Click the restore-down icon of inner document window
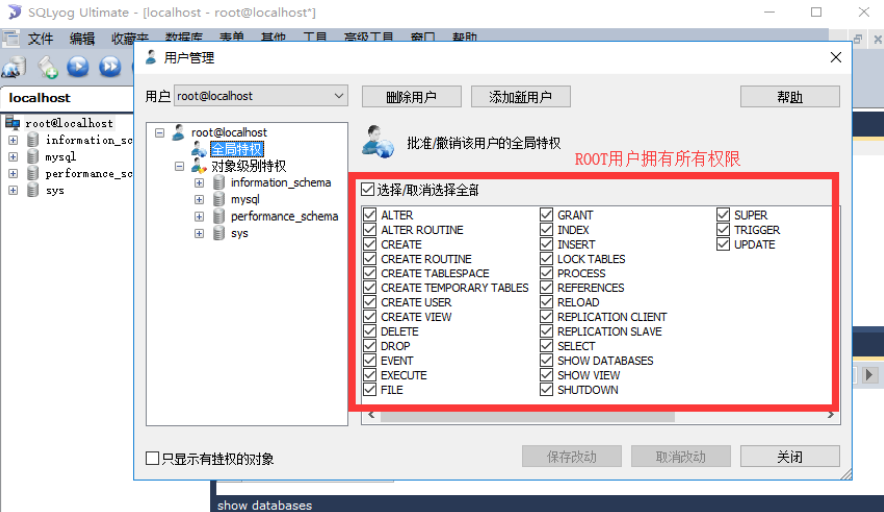 [858, 39]
